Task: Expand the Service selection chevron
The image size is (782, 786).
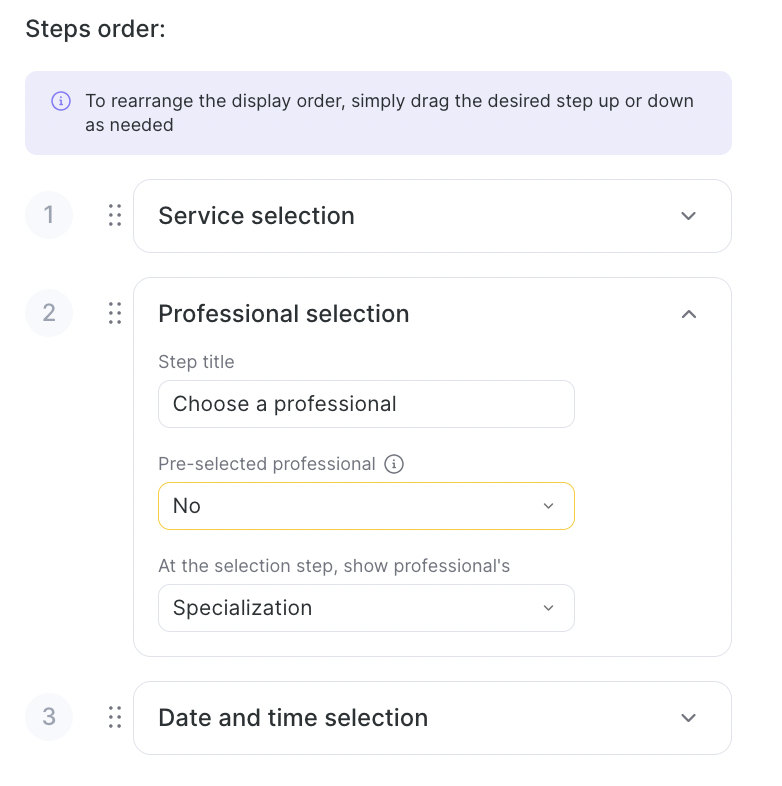Action: click(x=688, y=216)
